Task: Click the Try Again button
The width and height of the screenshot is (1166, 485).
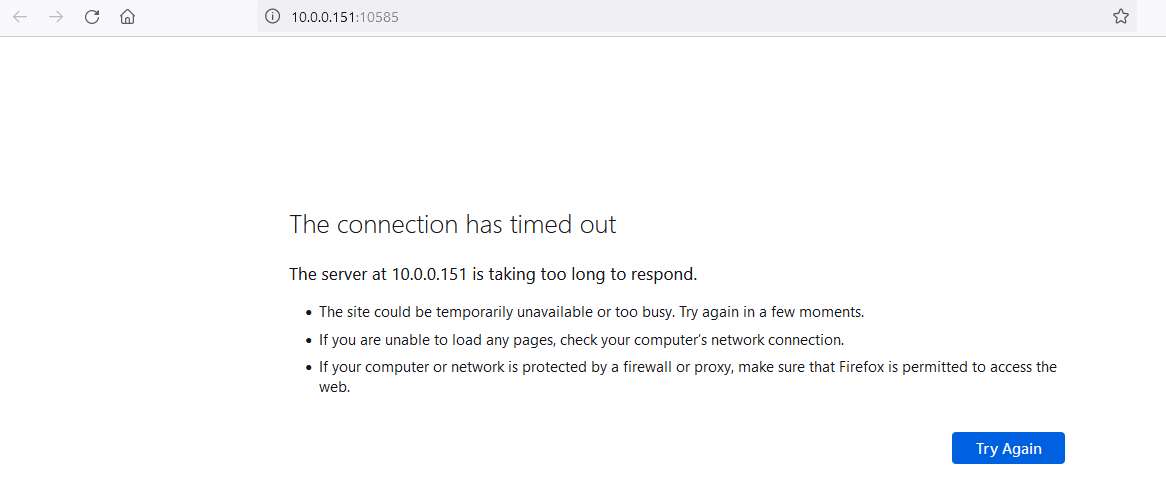Action: pos(1008,449)
